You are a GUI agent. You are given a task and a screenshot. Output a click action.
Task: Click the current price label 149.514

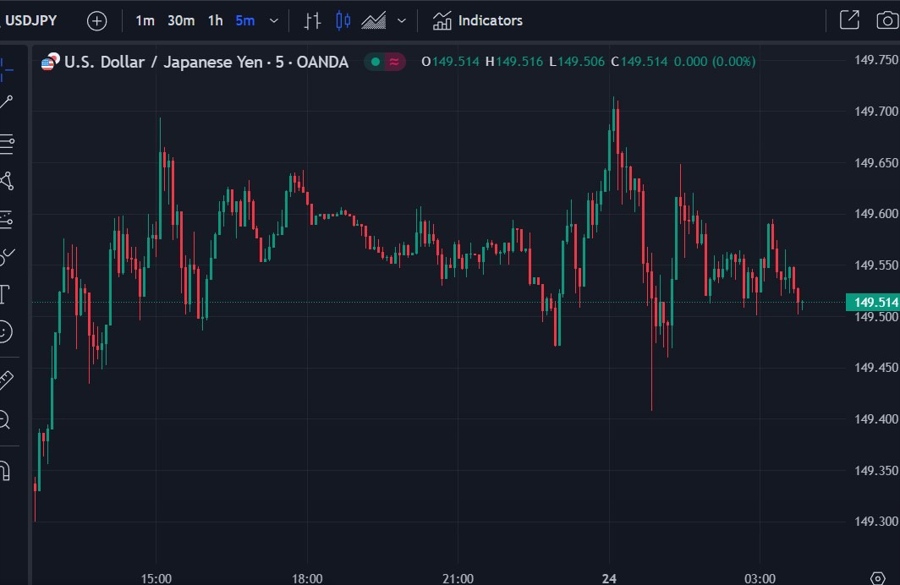[x=873, y=302]
